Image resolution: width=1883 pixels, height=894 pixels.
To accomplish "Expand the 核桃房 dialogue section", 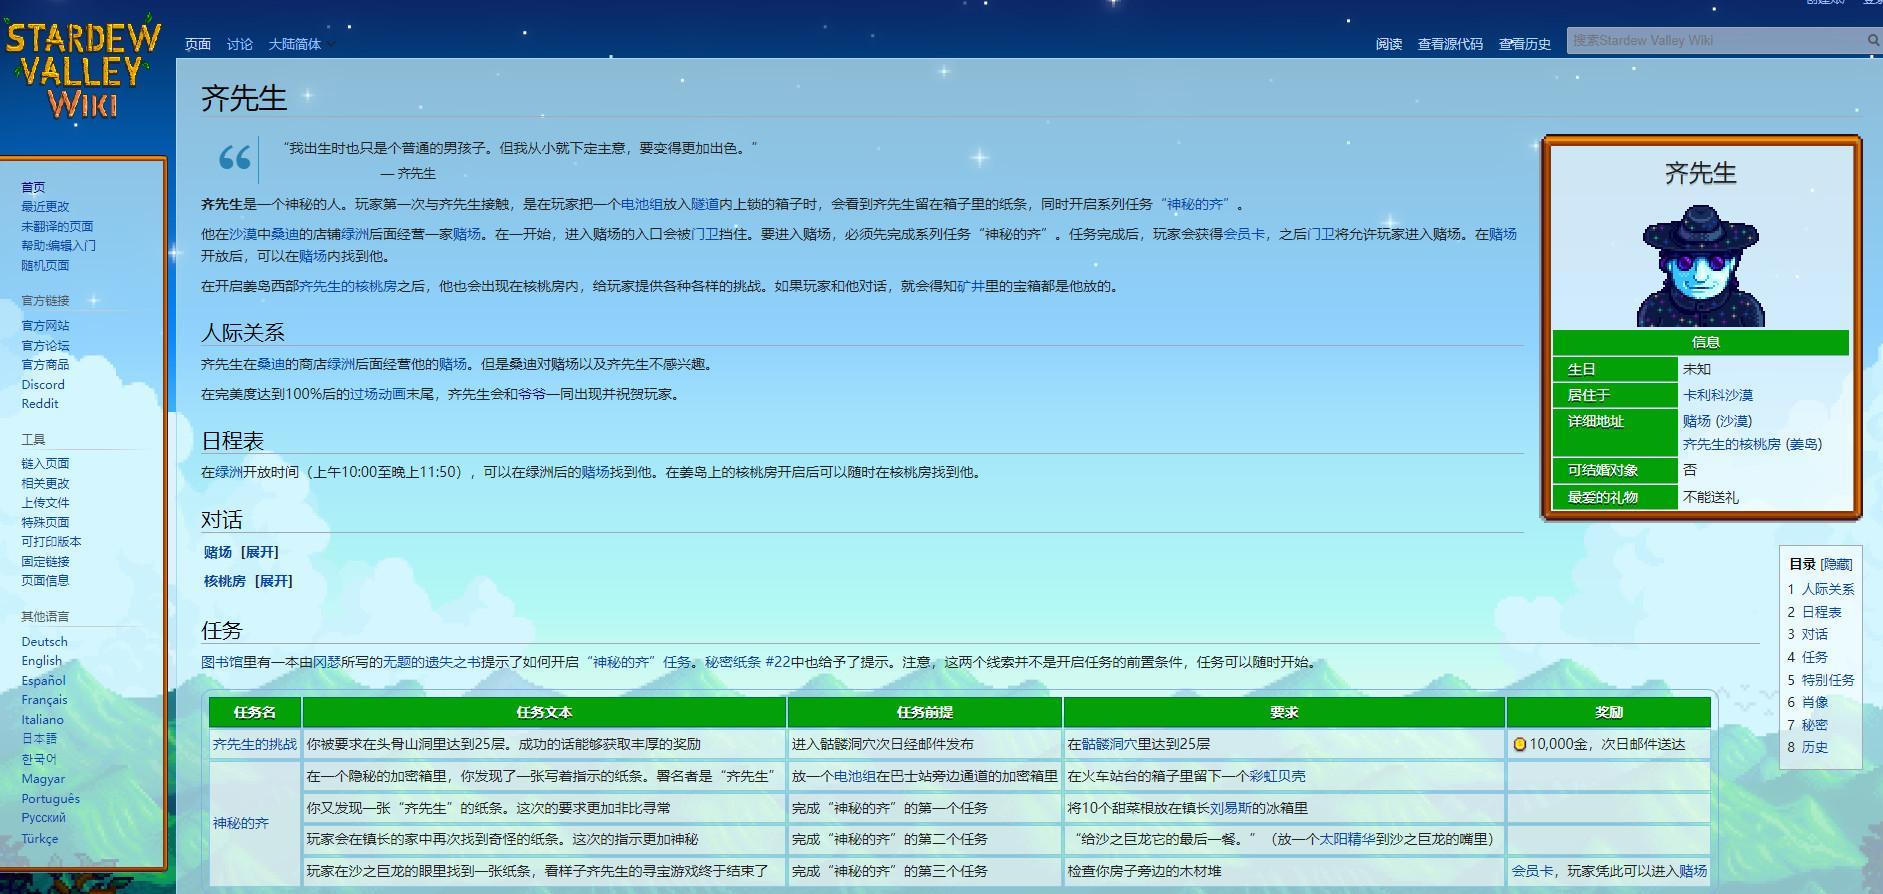I will point(274,581).
